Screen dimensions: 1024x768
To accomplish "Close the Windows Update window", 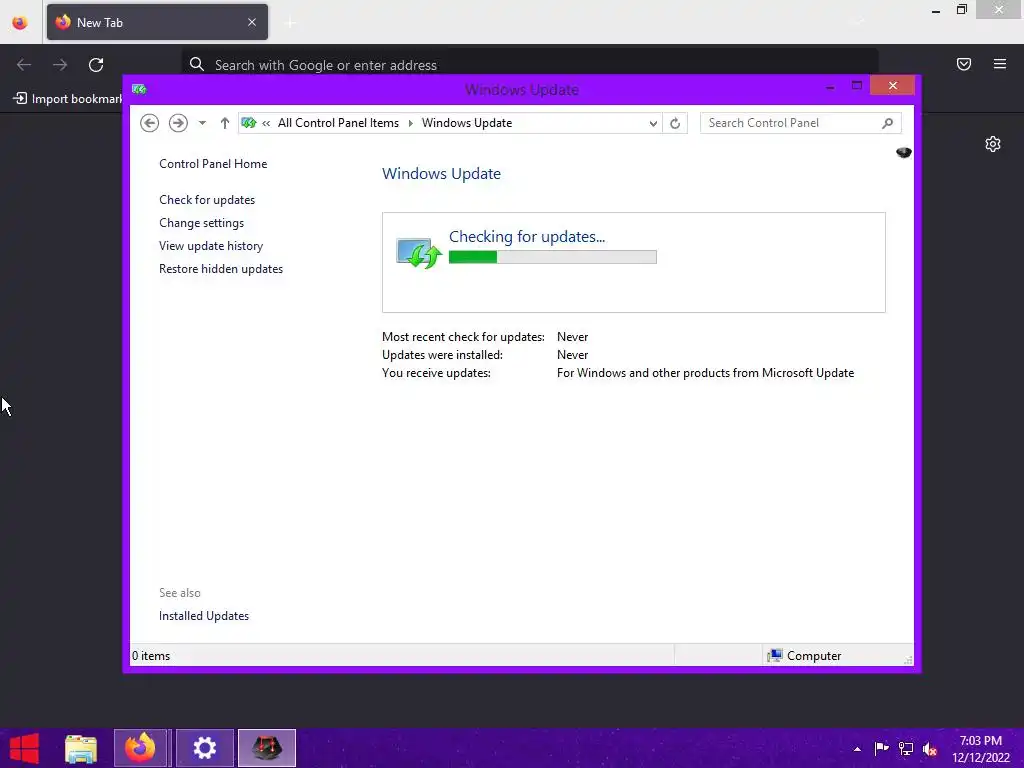I will 892,86.
